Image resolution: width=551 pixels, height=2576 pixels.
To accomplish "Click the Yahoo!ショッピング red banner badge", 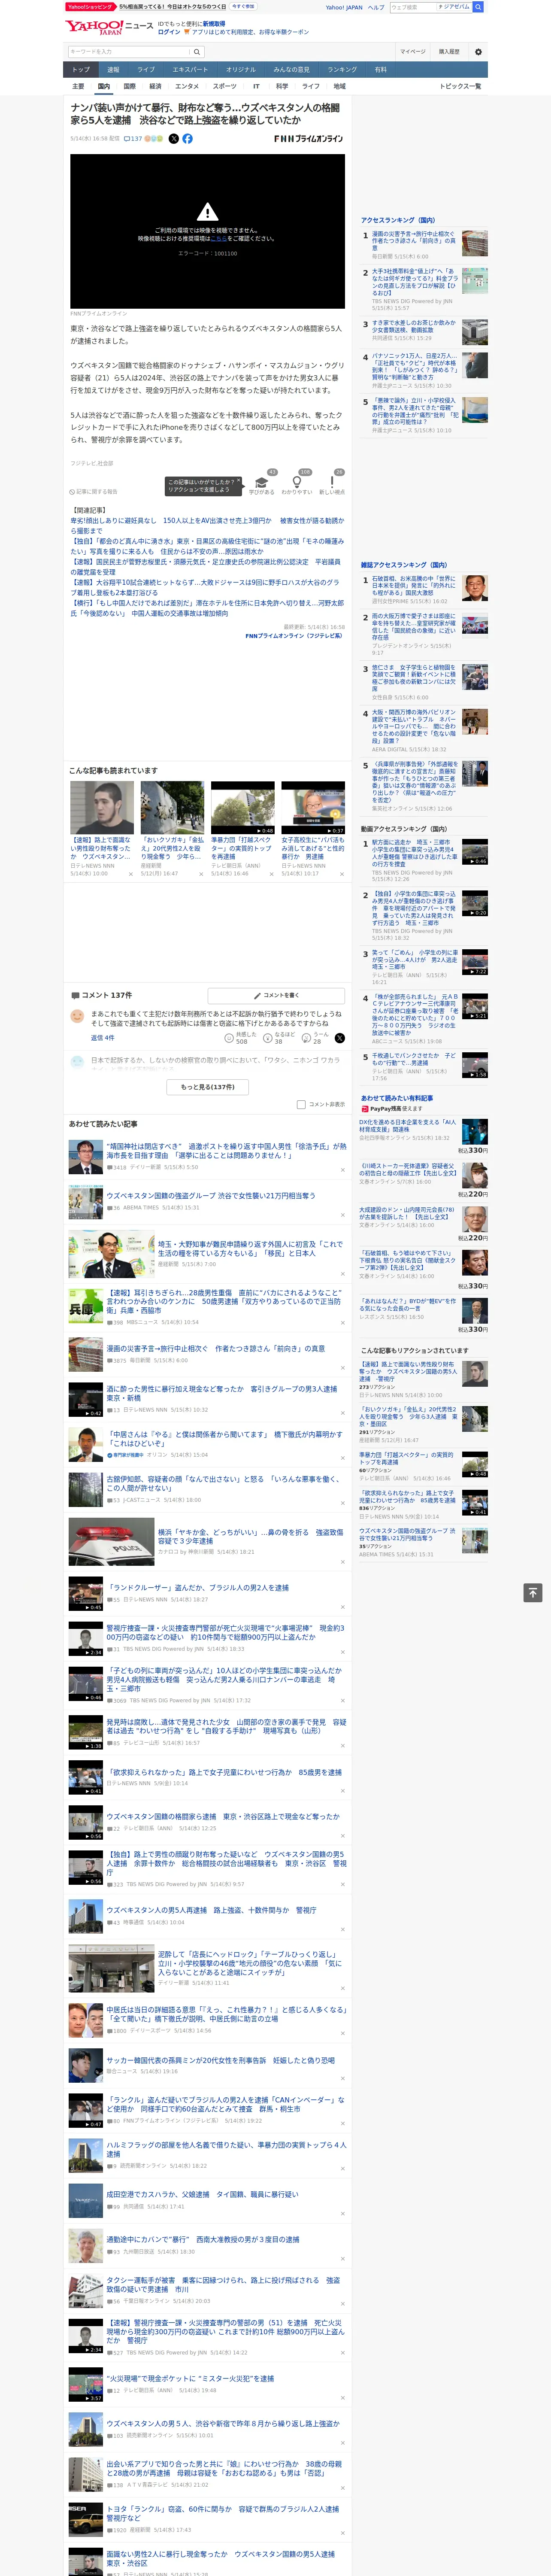I will [x=90, y=6].
